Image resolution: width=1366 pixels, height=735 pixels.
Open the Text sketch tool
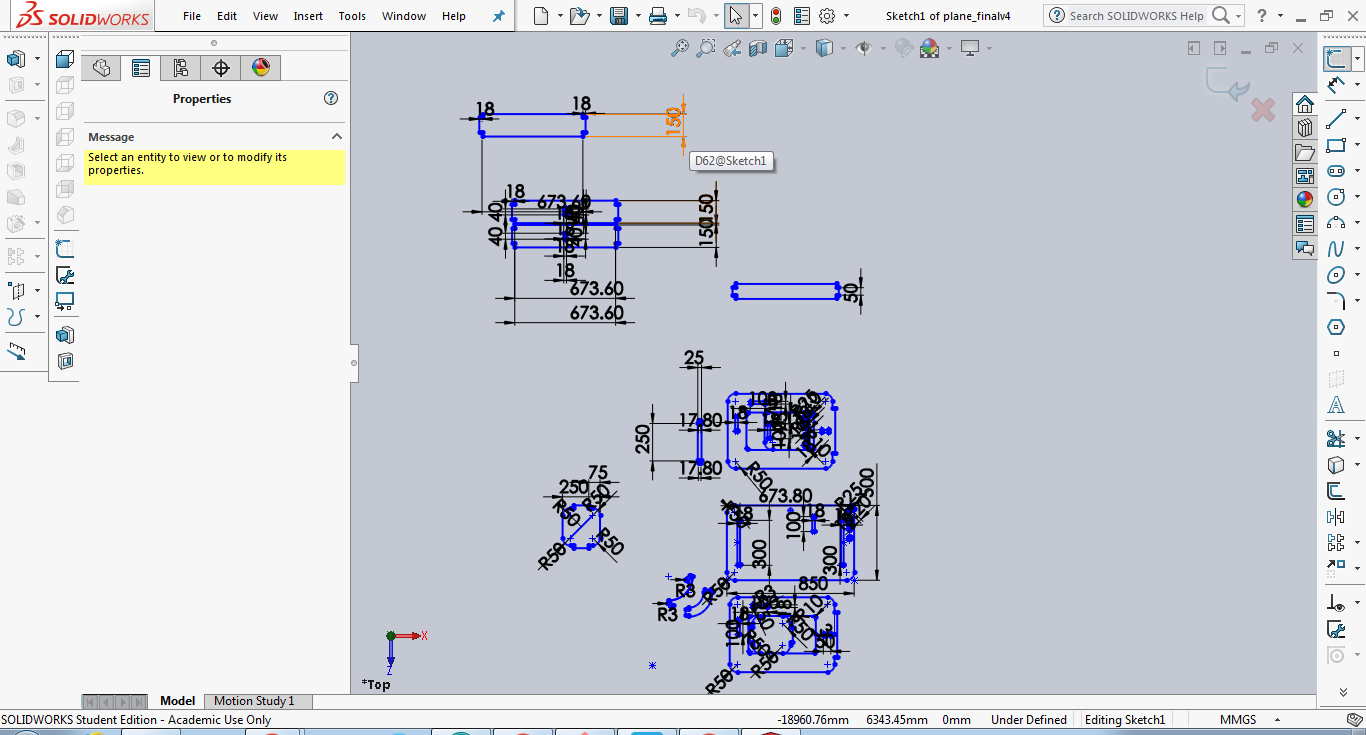1336,405
